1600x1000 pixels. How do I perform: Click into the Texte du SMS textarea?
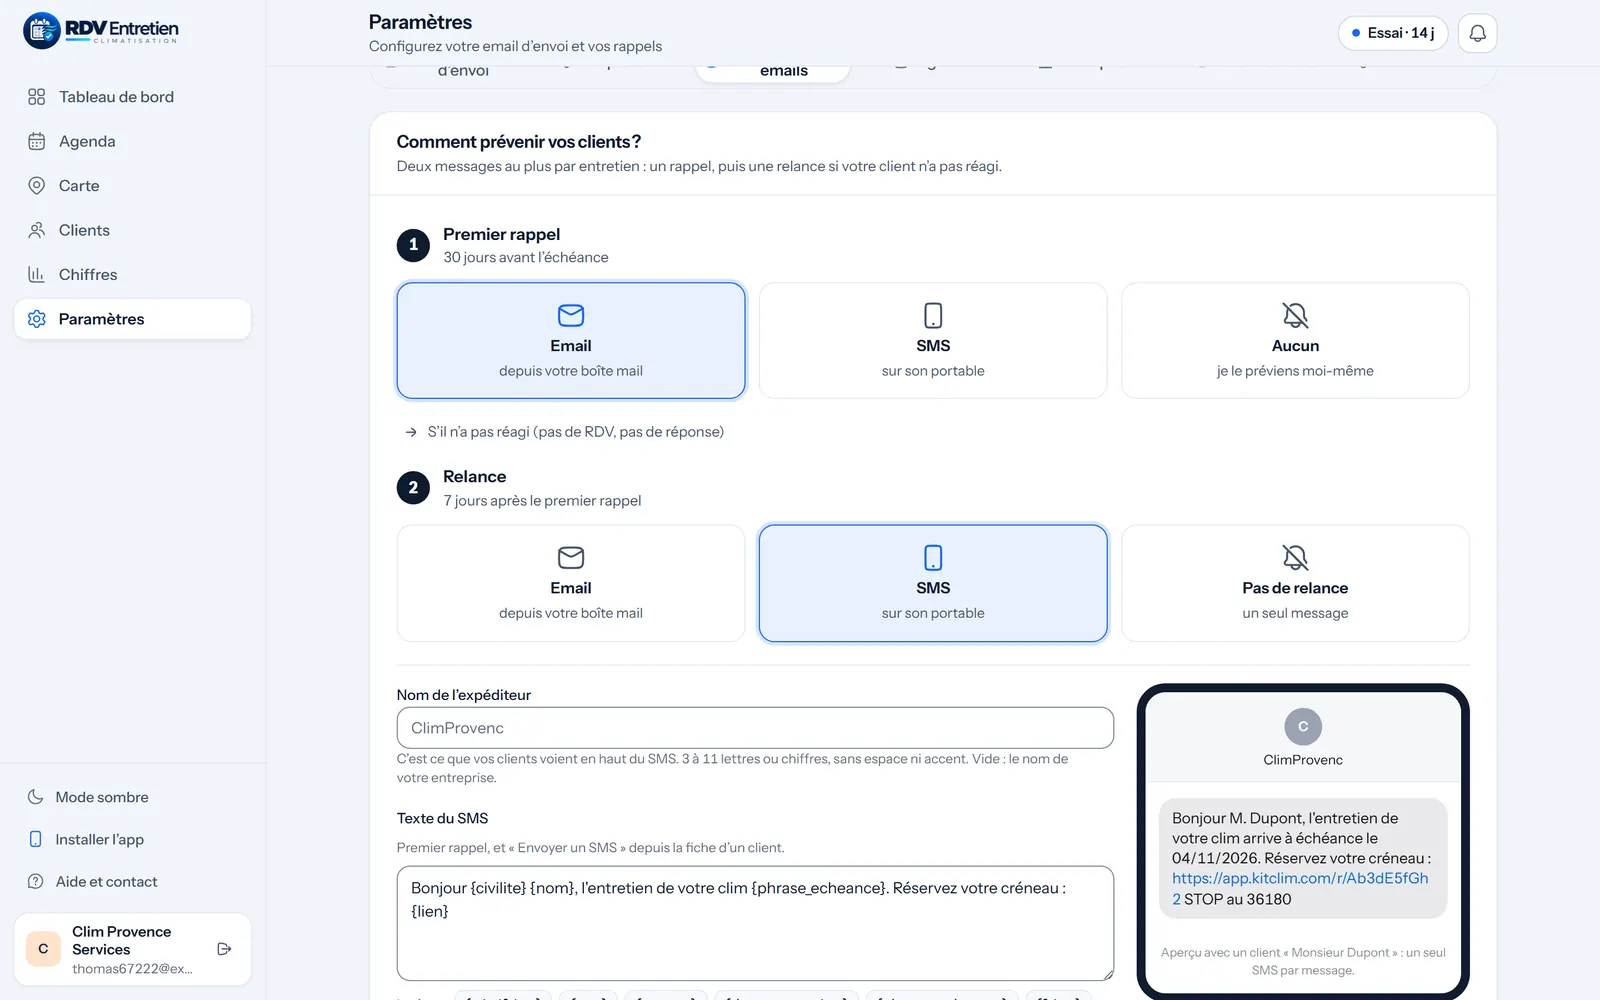(755, 923)
